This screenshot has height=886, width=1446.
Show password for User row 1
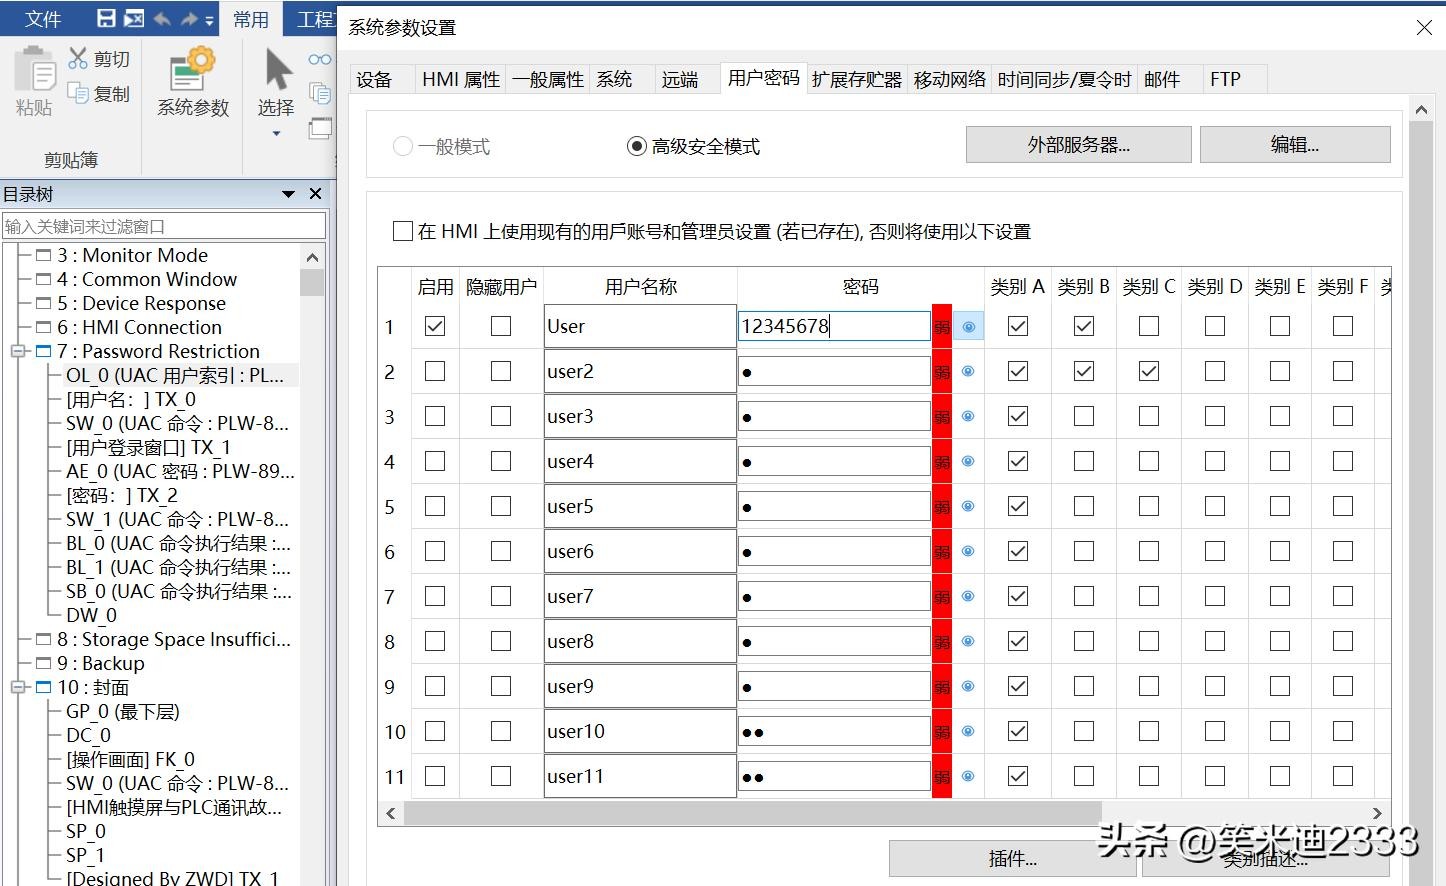click(968, 327)
